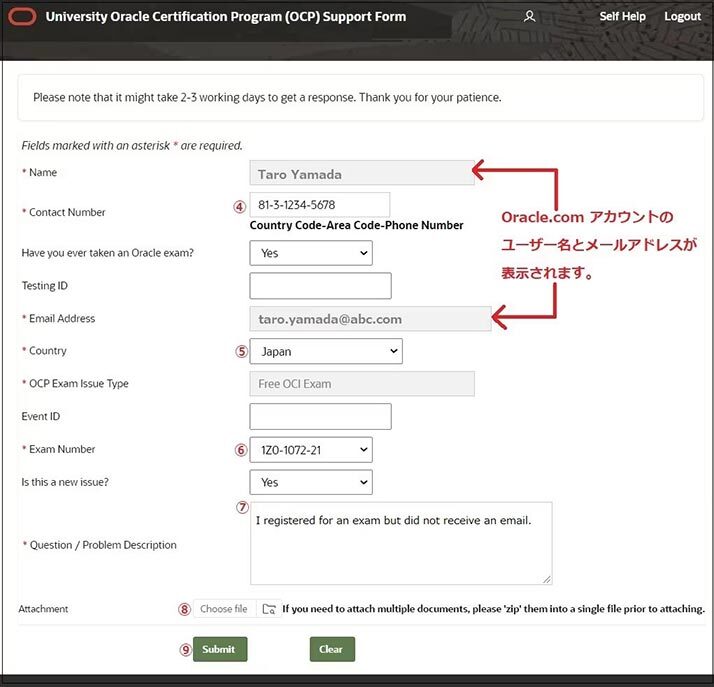Click the Choose file attachment field
The height and width of the screenshot is (687, 714).
click(225, 609)
